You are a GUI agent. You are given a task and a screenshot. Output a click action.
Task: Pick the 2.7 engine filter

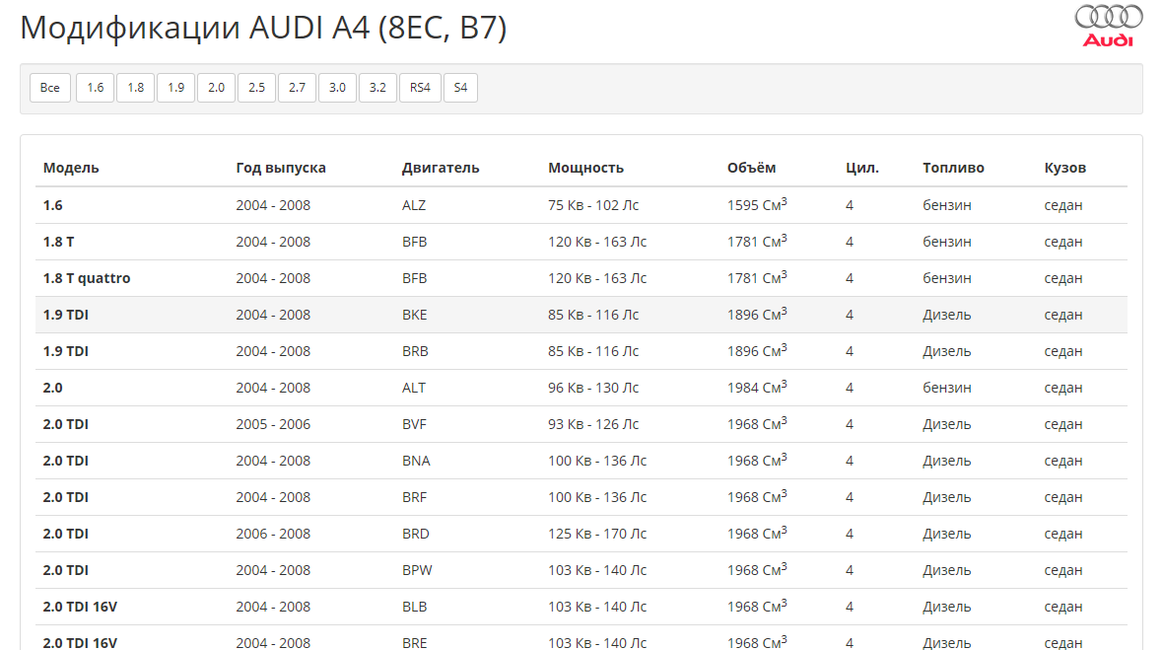click(297, 88)
